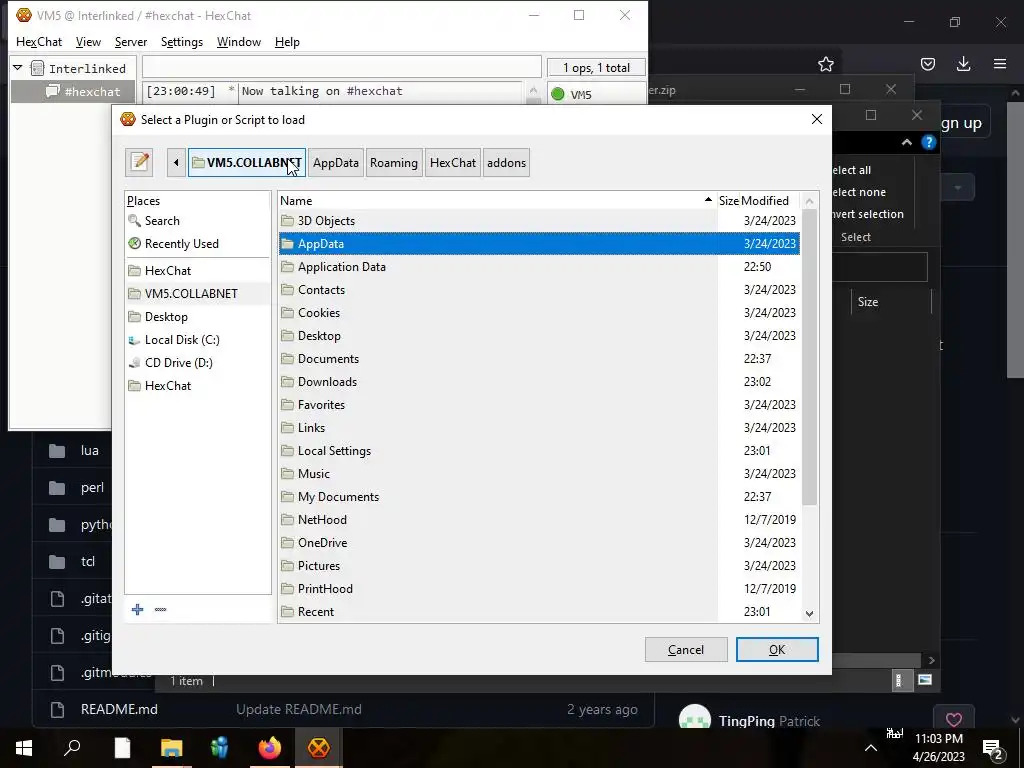Open File Explorer from taskbar

[171, 748]
